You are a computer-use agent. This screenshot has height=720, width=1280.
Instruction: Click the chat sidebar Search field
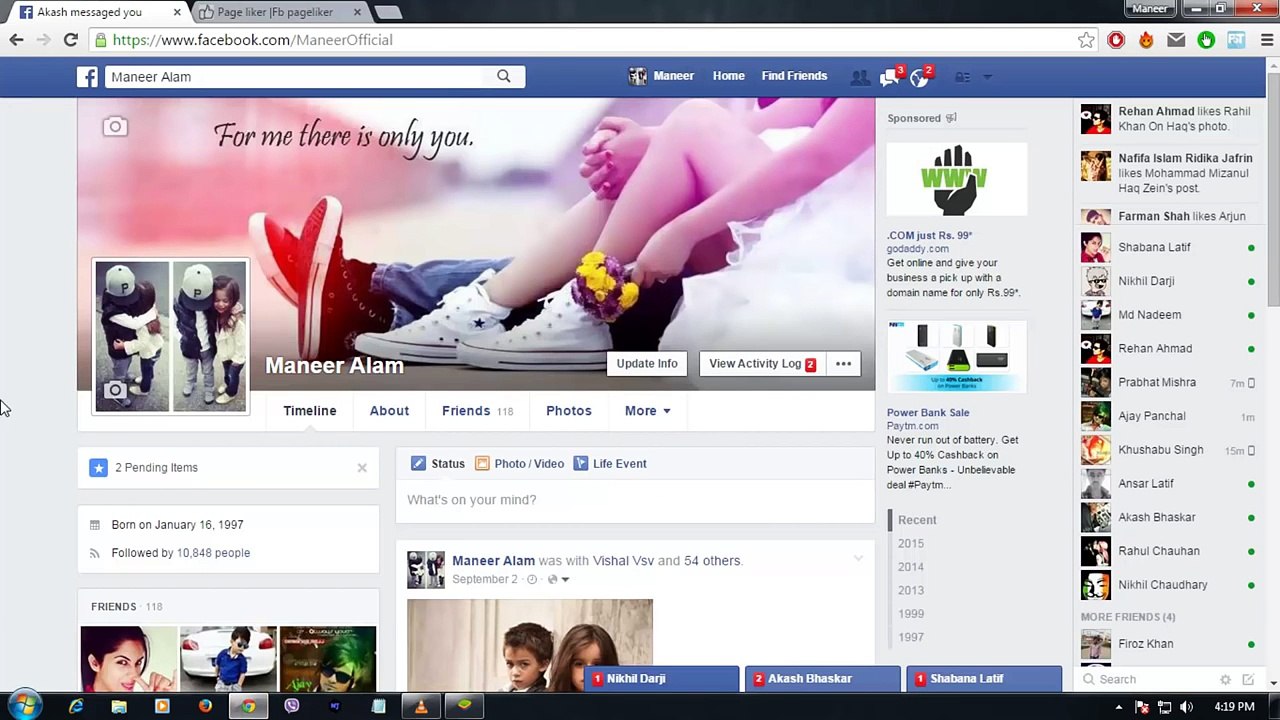(1150, 680)
